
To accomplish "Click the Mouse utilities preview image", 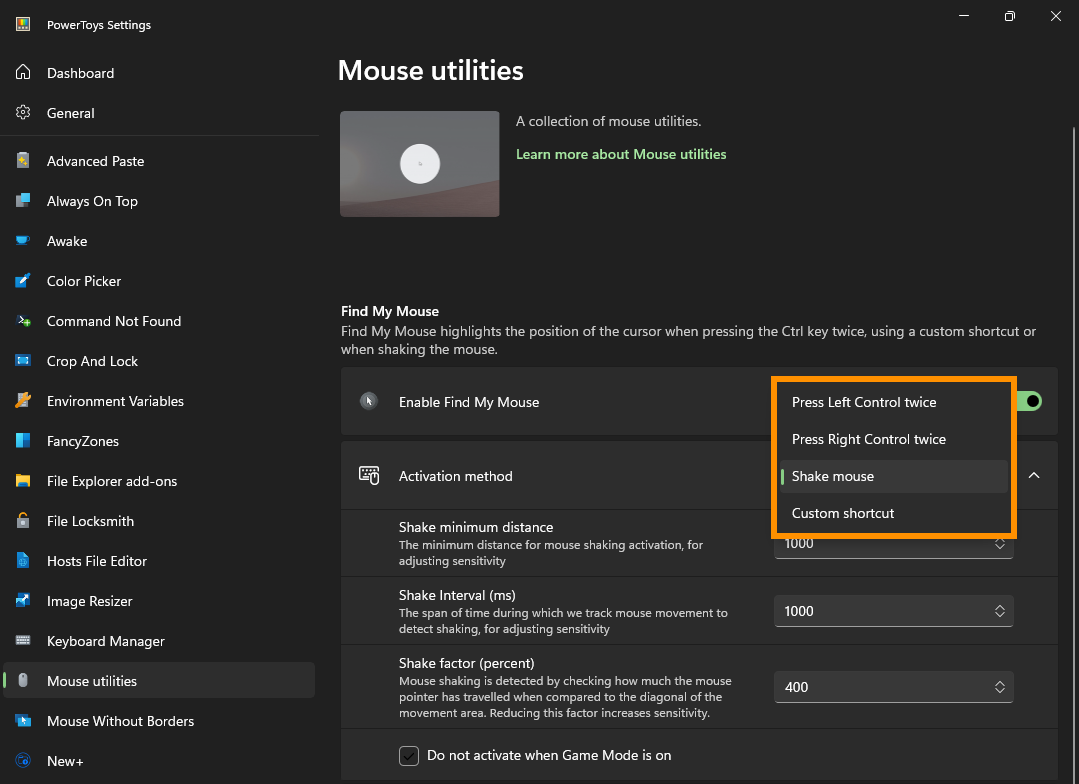I will (420, 164).
